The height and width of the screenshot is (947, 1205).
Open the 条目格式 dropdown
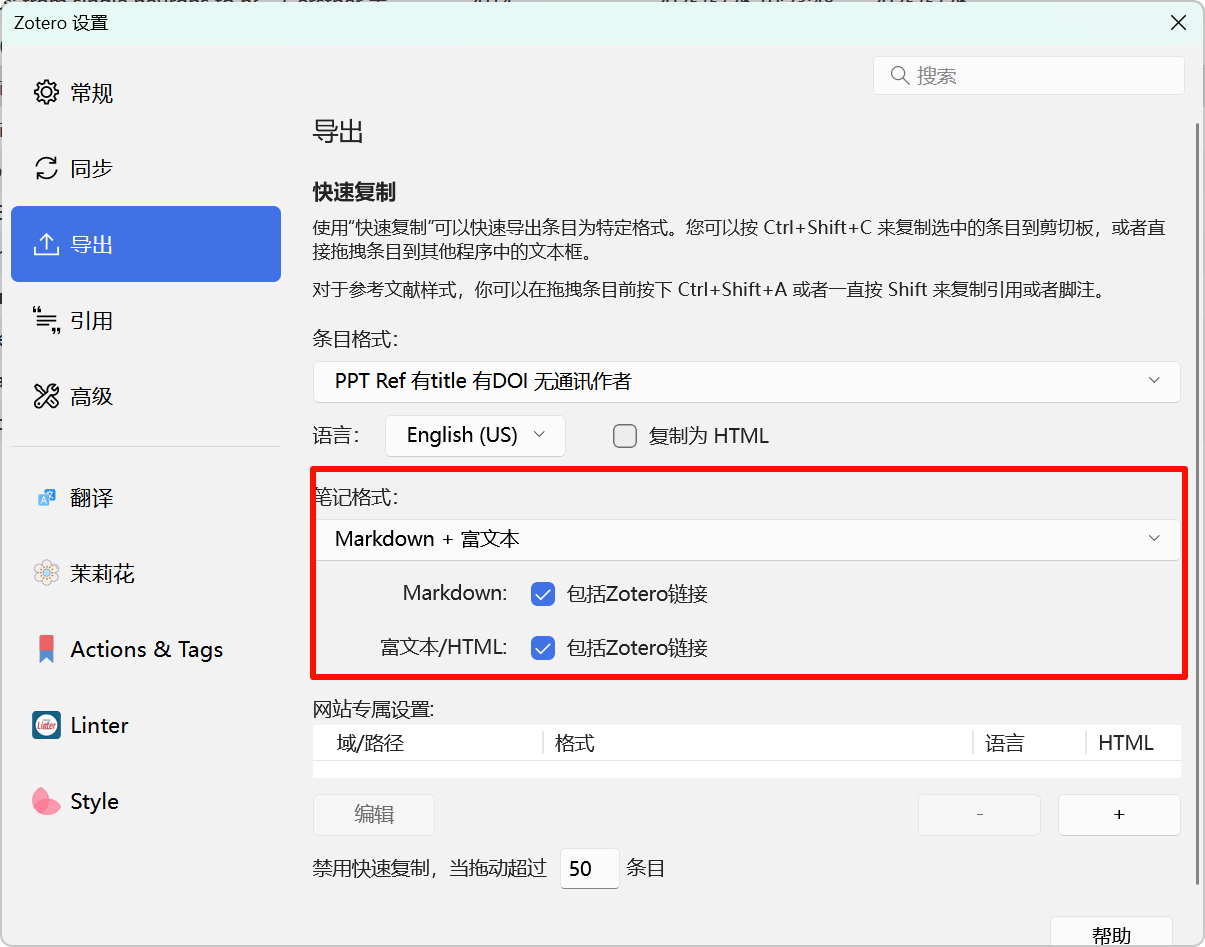(x=746, y=381)
